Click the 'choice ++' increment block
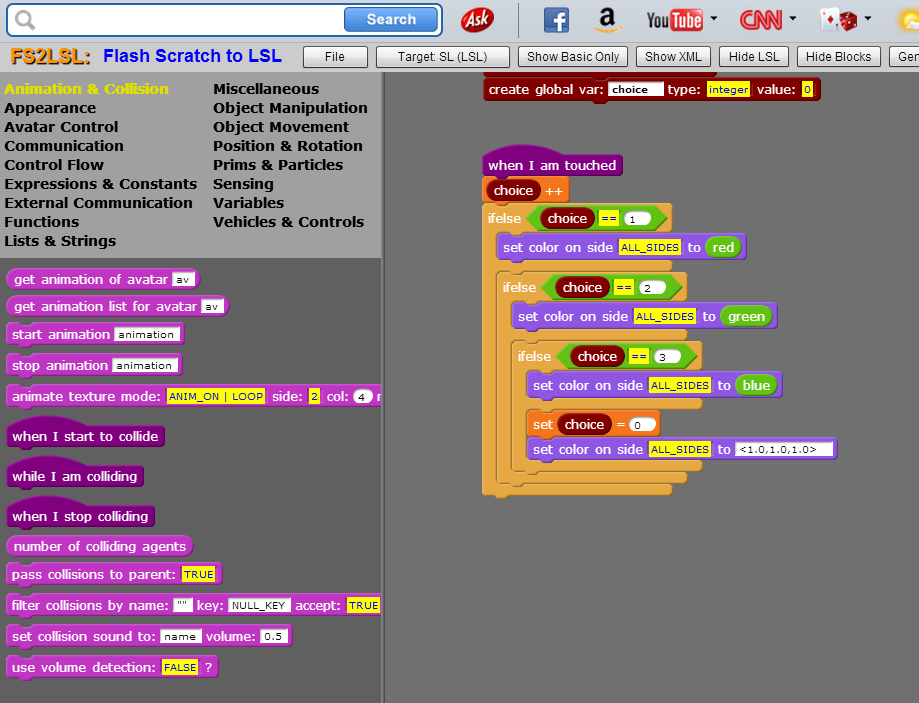The width and height of the screenshot is (919, 703). (x=526, y=191)
